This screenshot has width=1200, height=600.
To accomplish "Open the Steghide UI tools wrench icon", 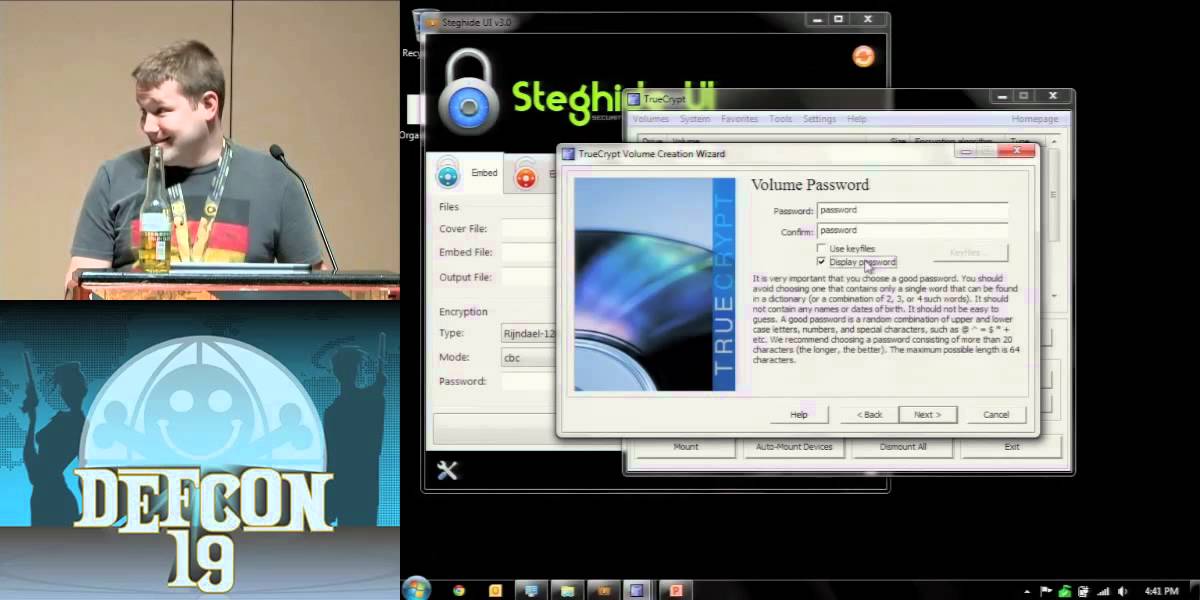I will pos(447,470).
